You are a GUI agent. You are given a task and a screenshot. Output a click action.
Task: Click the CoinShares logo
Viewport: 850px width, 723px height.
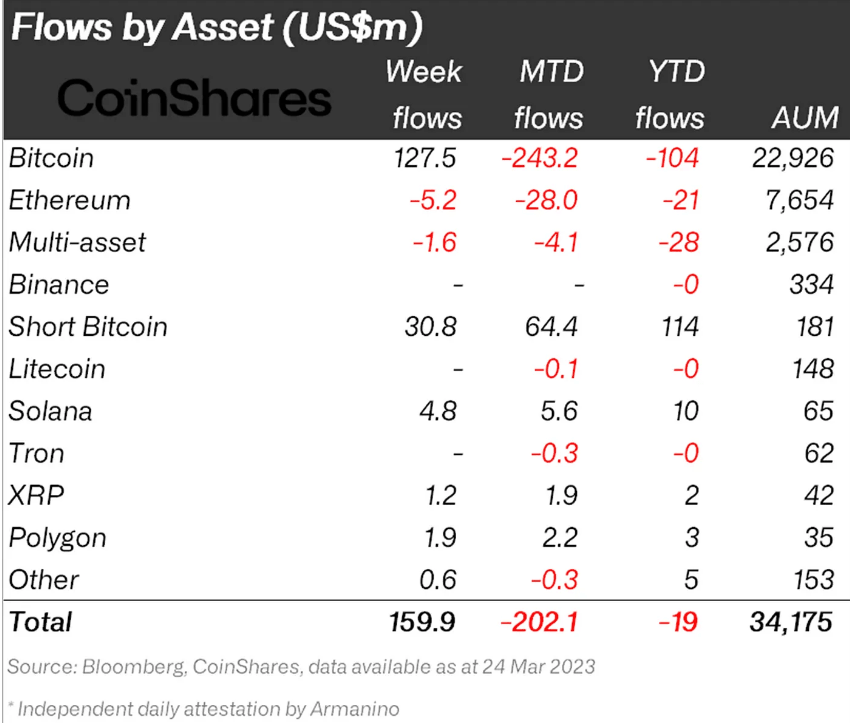[194, 98]
